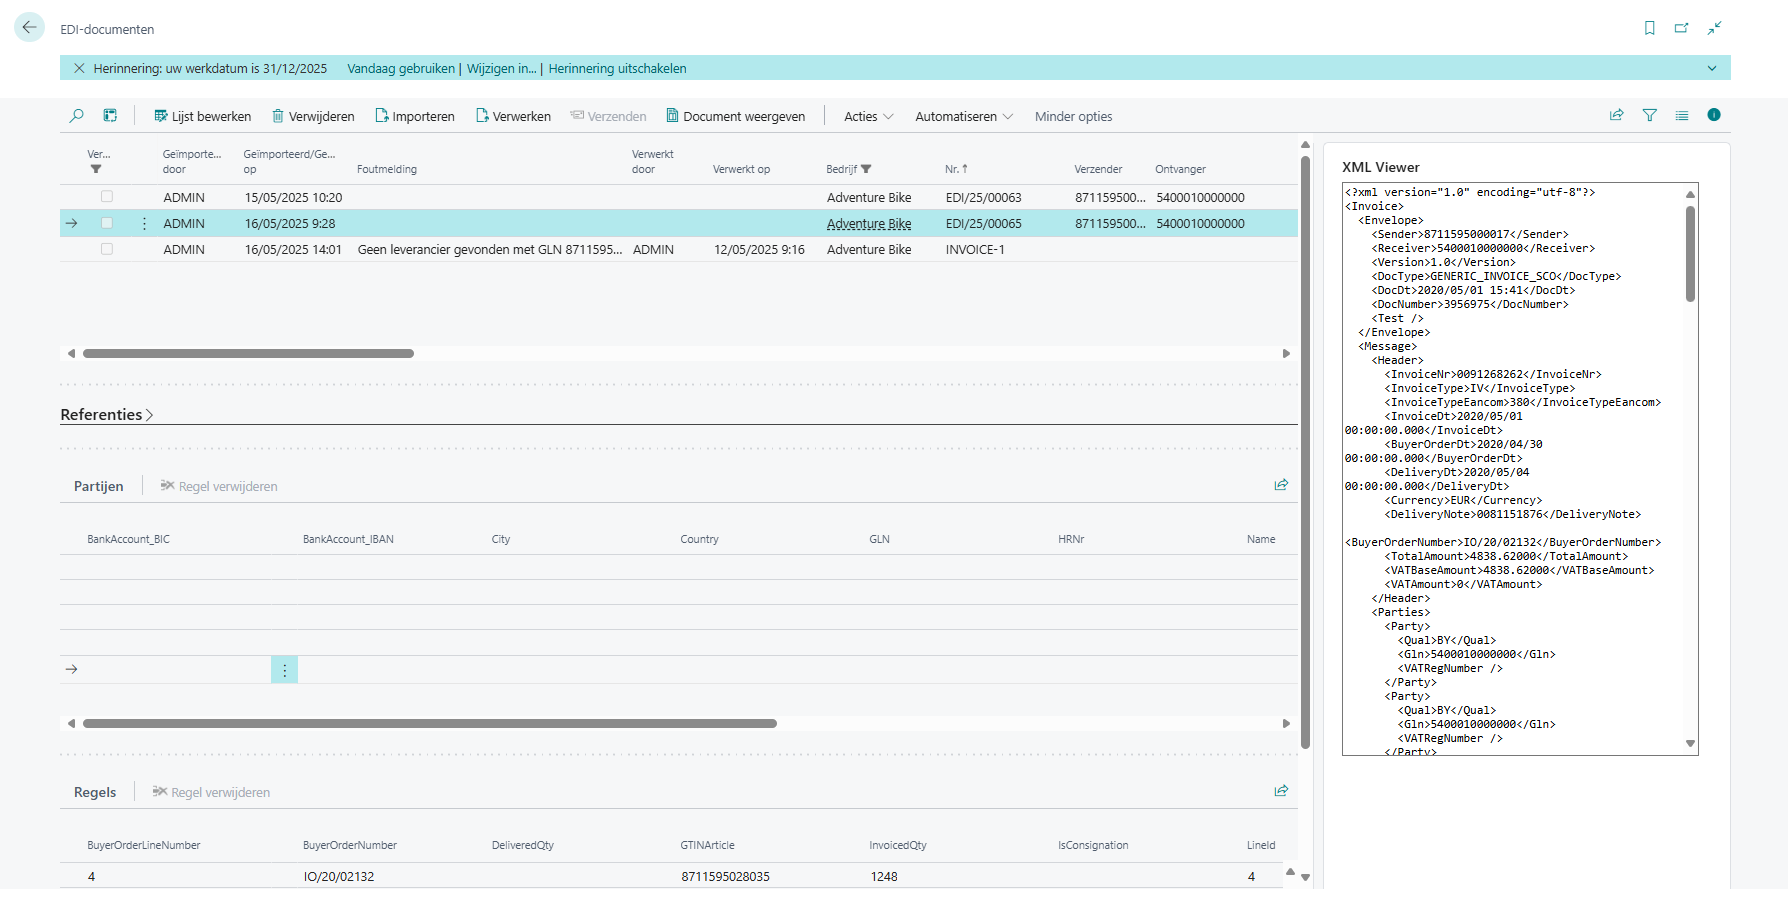Click the document list horizontal scrollbar
The image size is (1788, 909).
click(x=248, y=353)
